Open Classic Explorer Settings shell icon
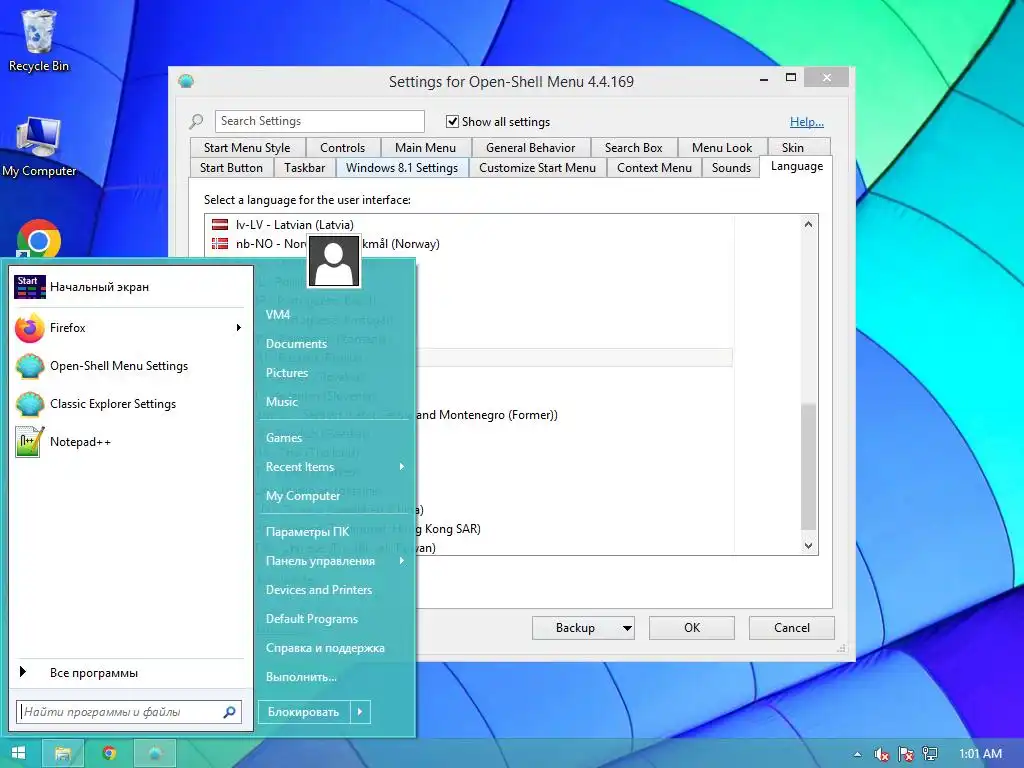 [x=29, y=404]
